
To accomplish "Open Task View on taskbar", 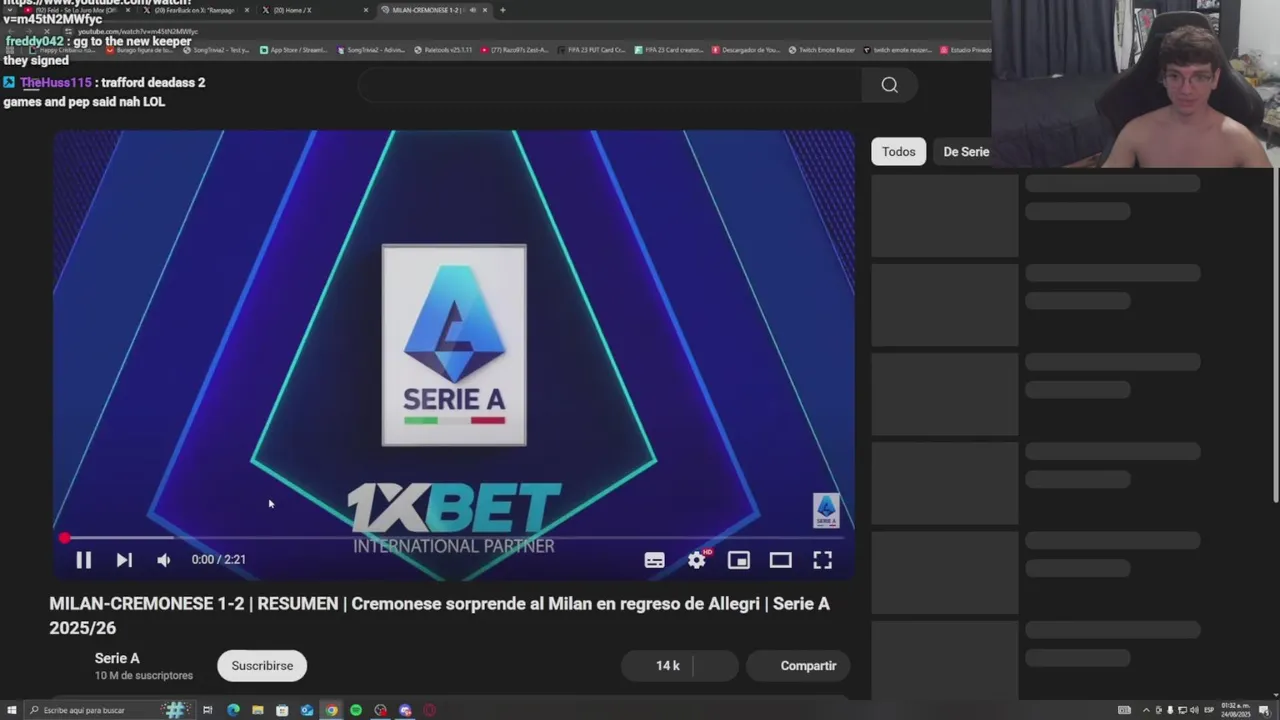I will coord(208,710).
